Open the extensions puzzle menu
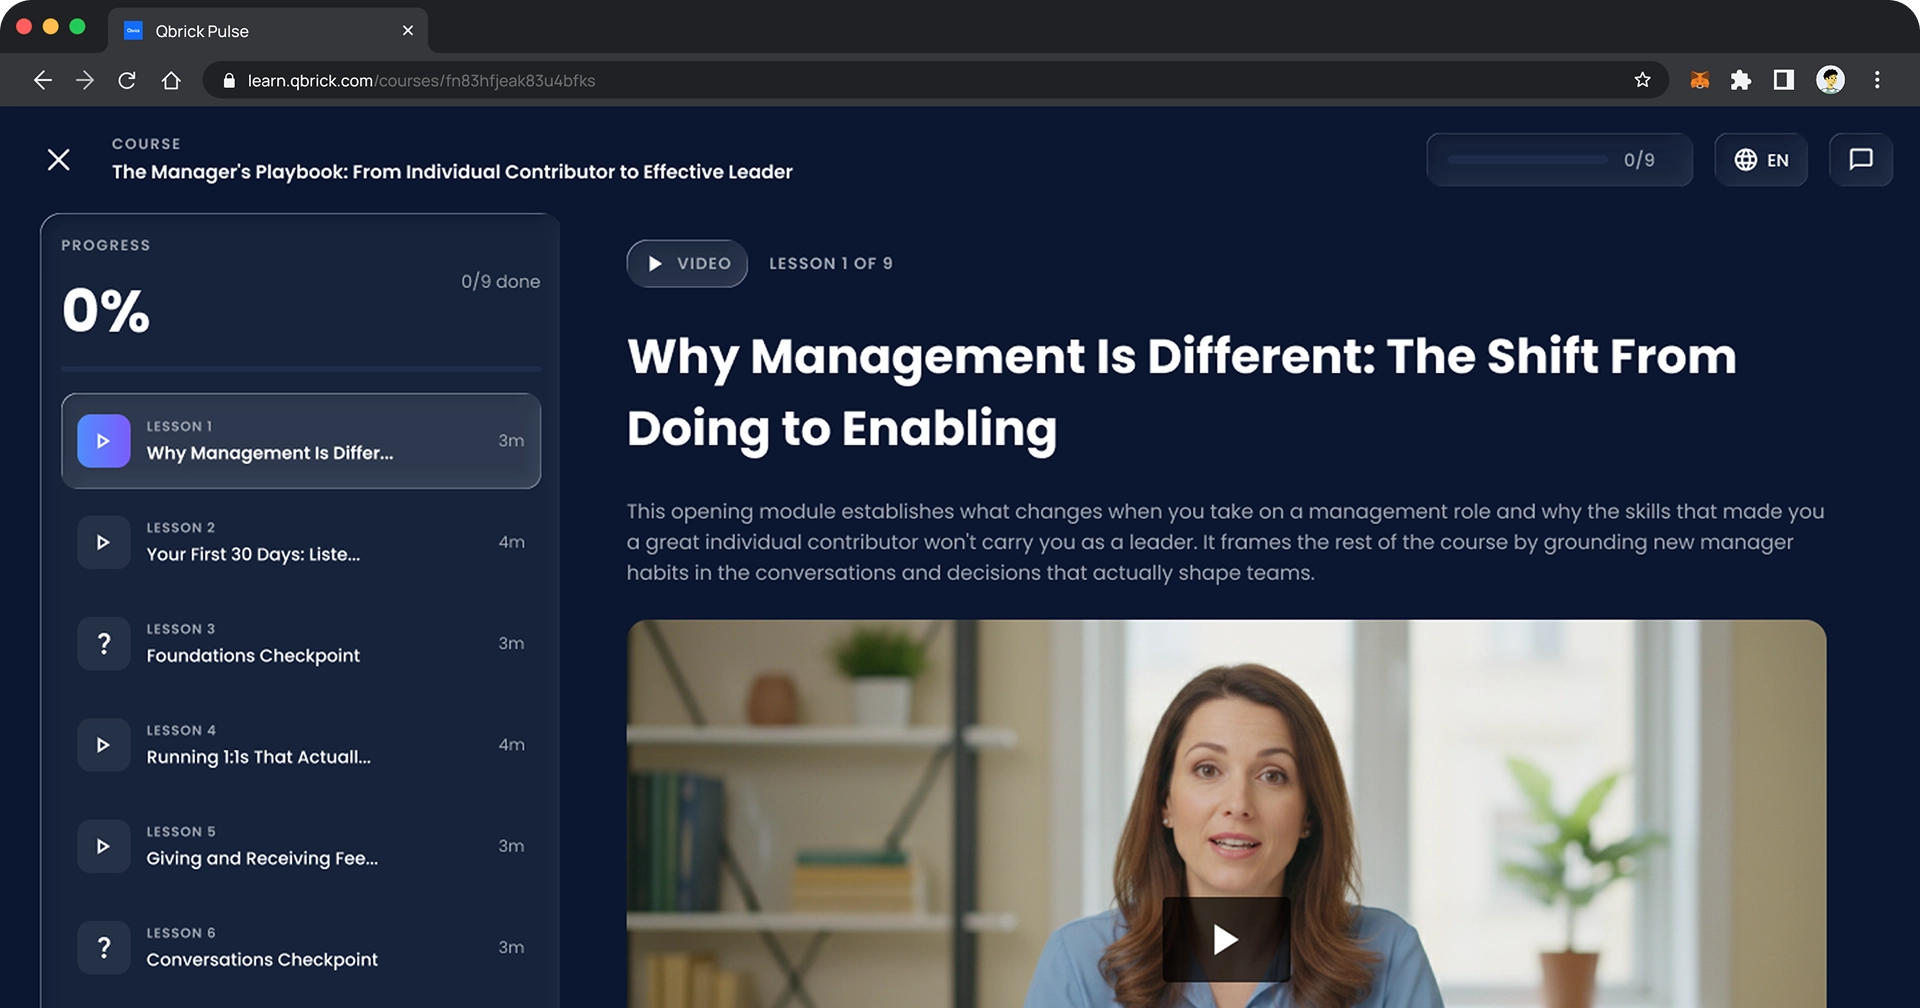 tap(1741, 80)
